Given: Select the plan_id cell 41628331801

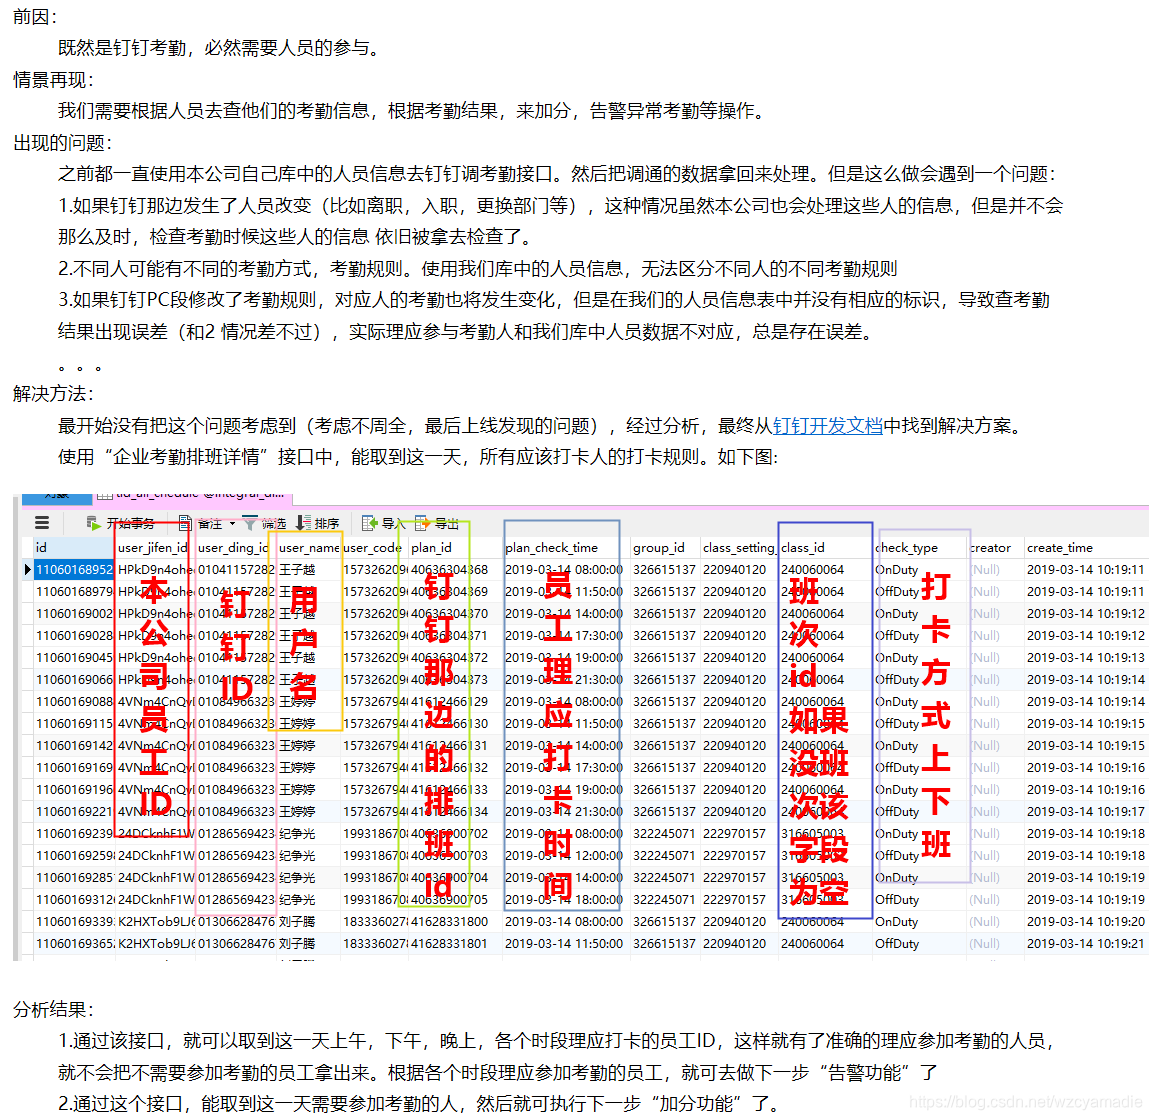Looking at the screenshot, I should [x=455, y=944].
